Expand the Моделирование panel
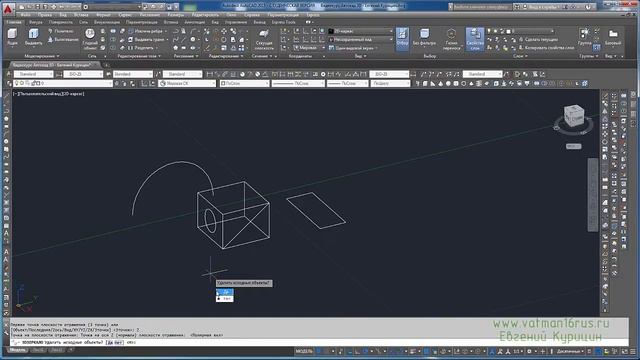The image size is (640, 360). [42, 56]
